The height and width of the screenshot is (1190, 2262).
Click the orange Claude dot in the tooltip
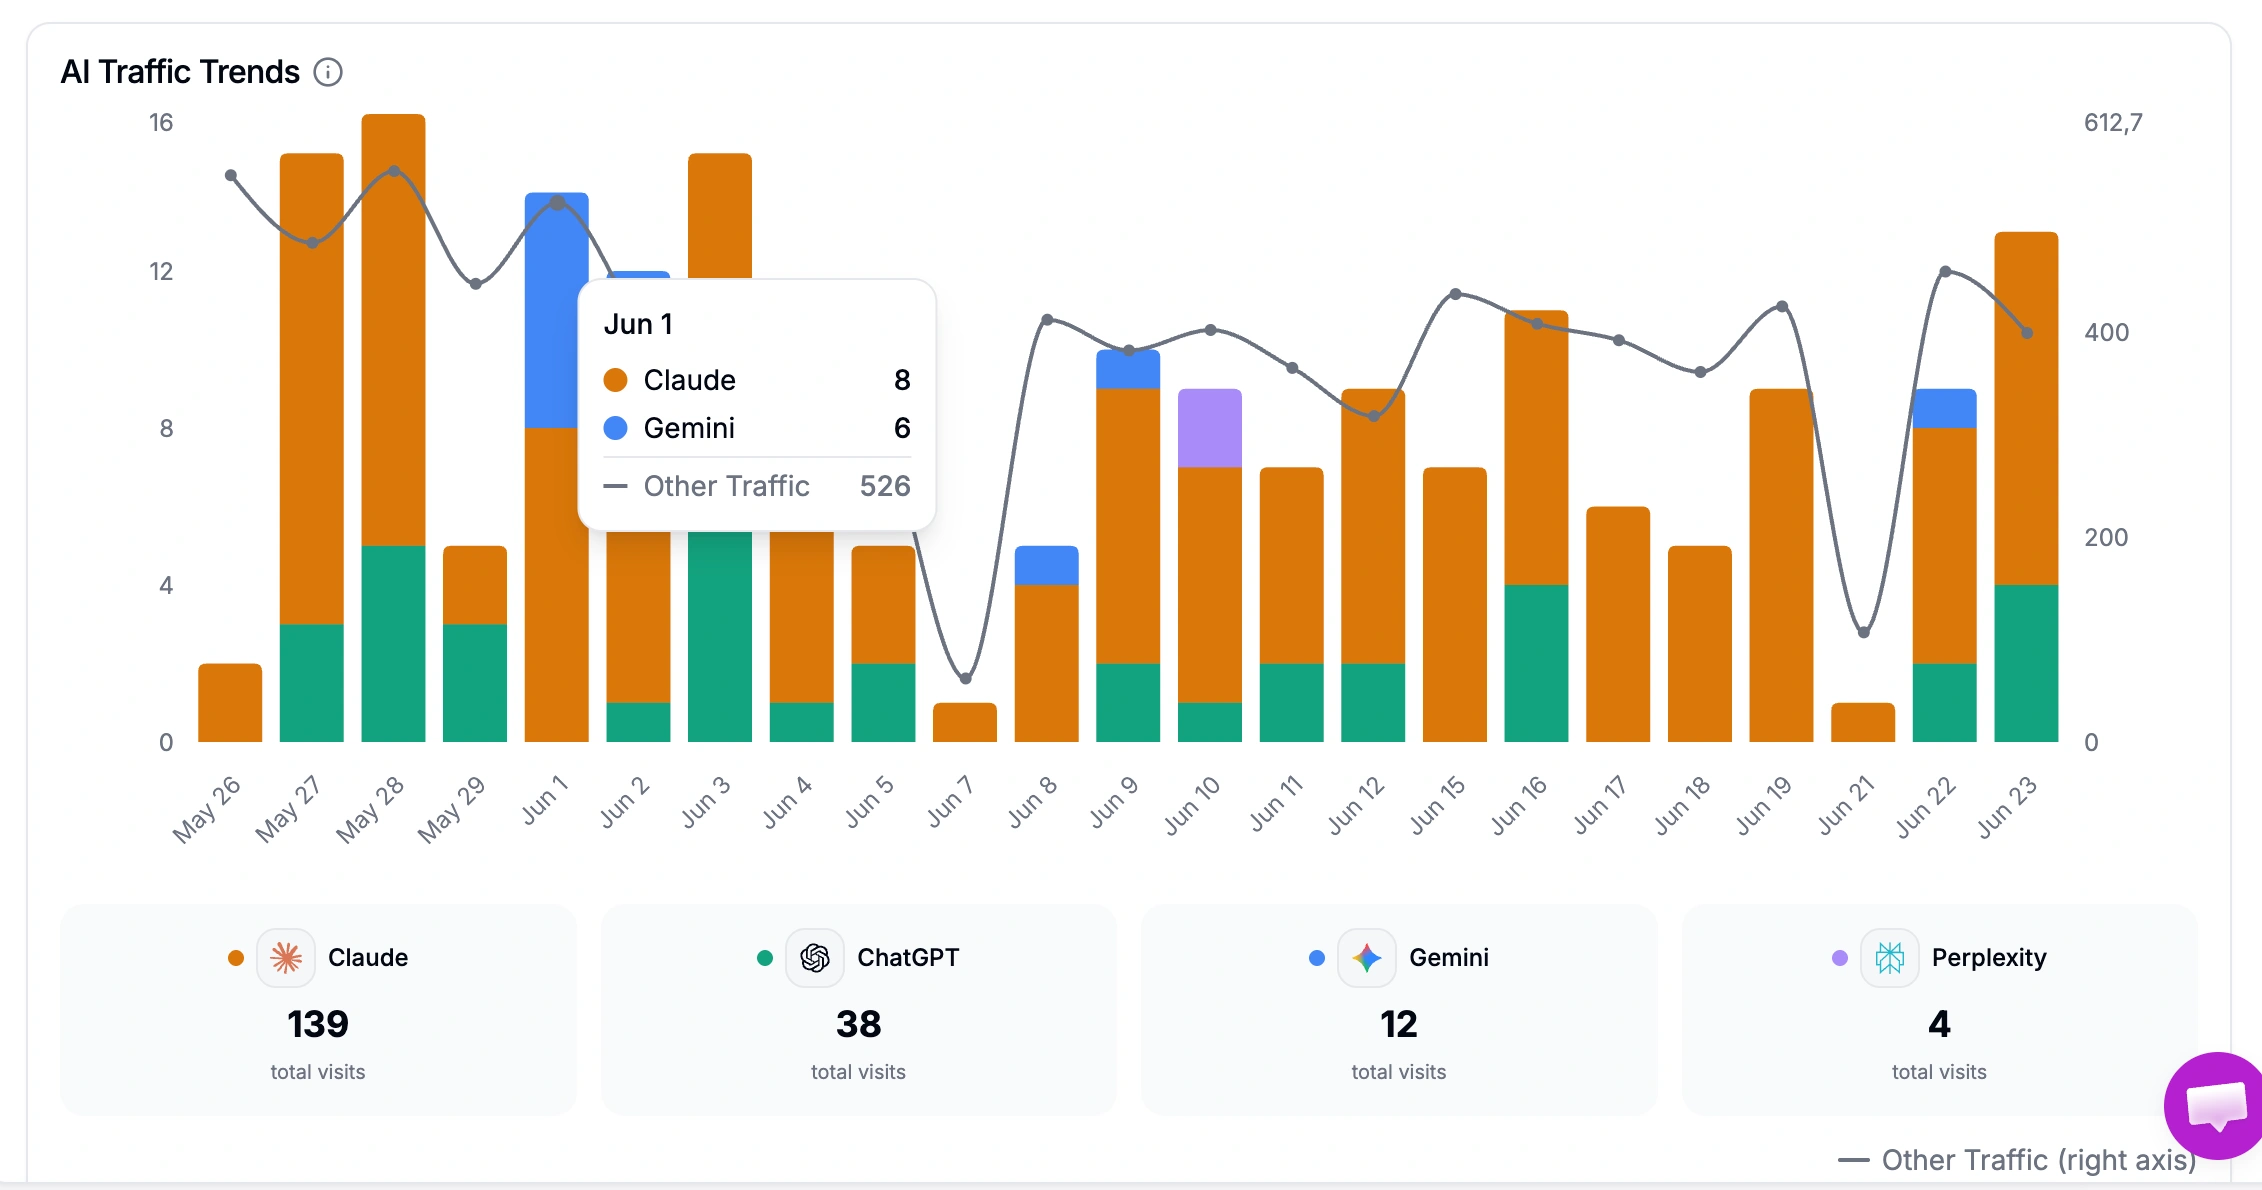616,380
